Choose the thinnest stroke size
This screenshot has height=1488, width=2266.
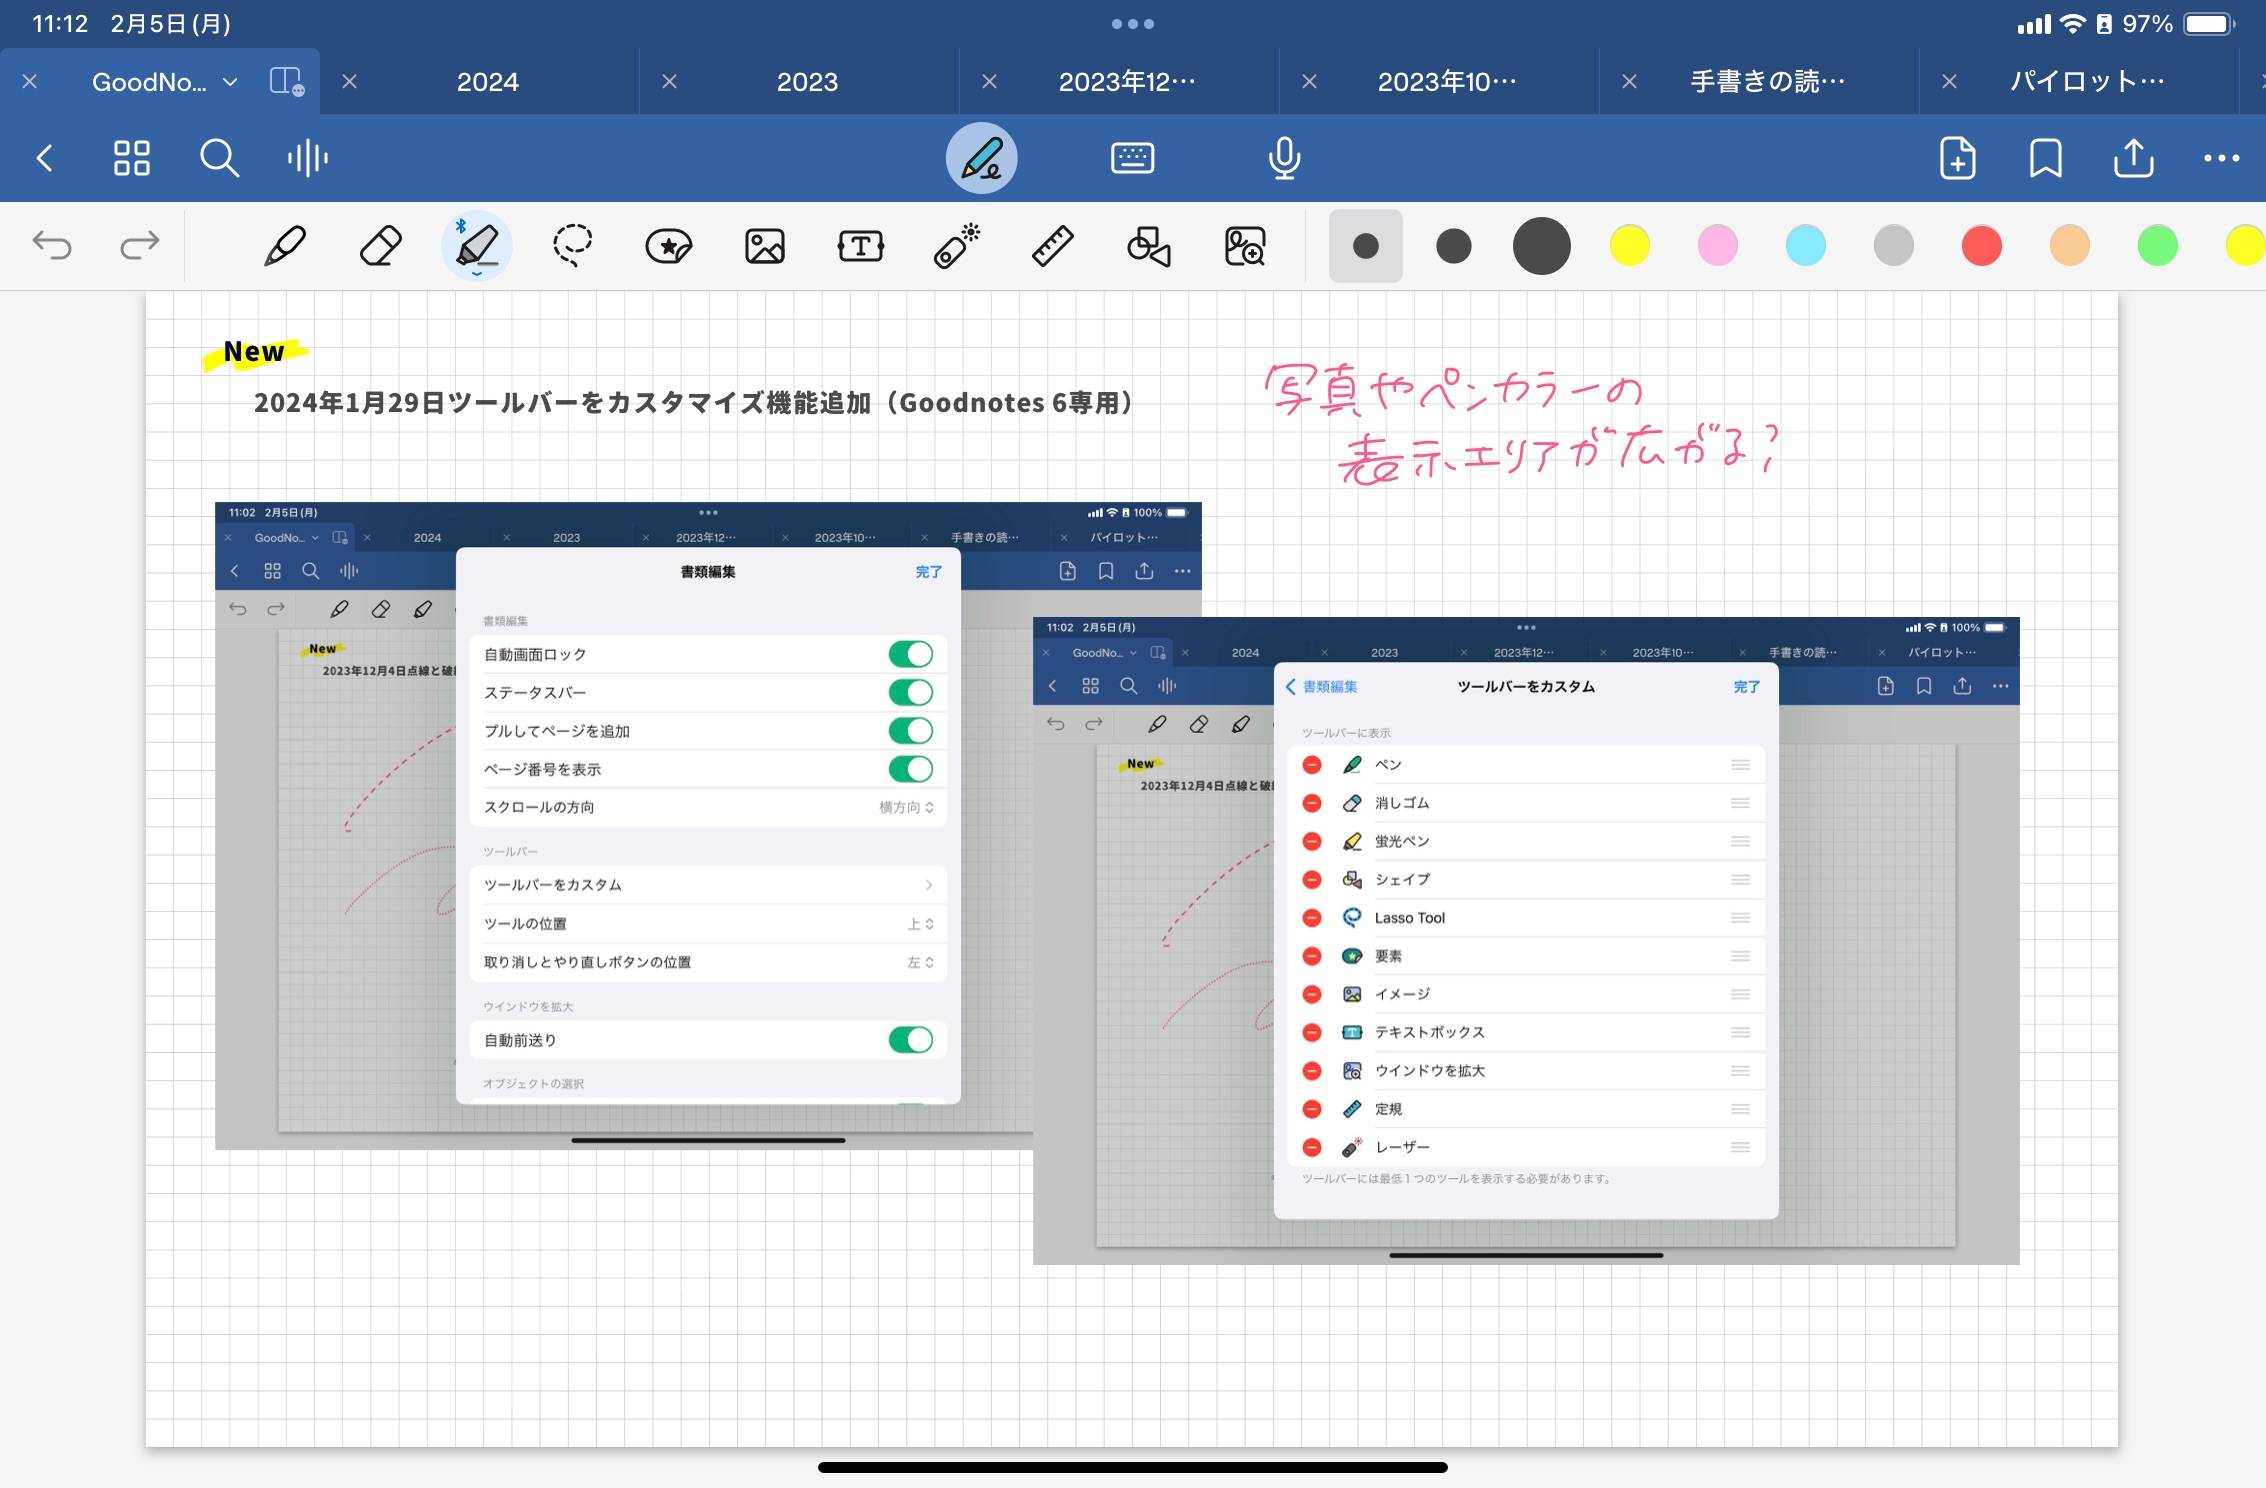point(1365,246)
